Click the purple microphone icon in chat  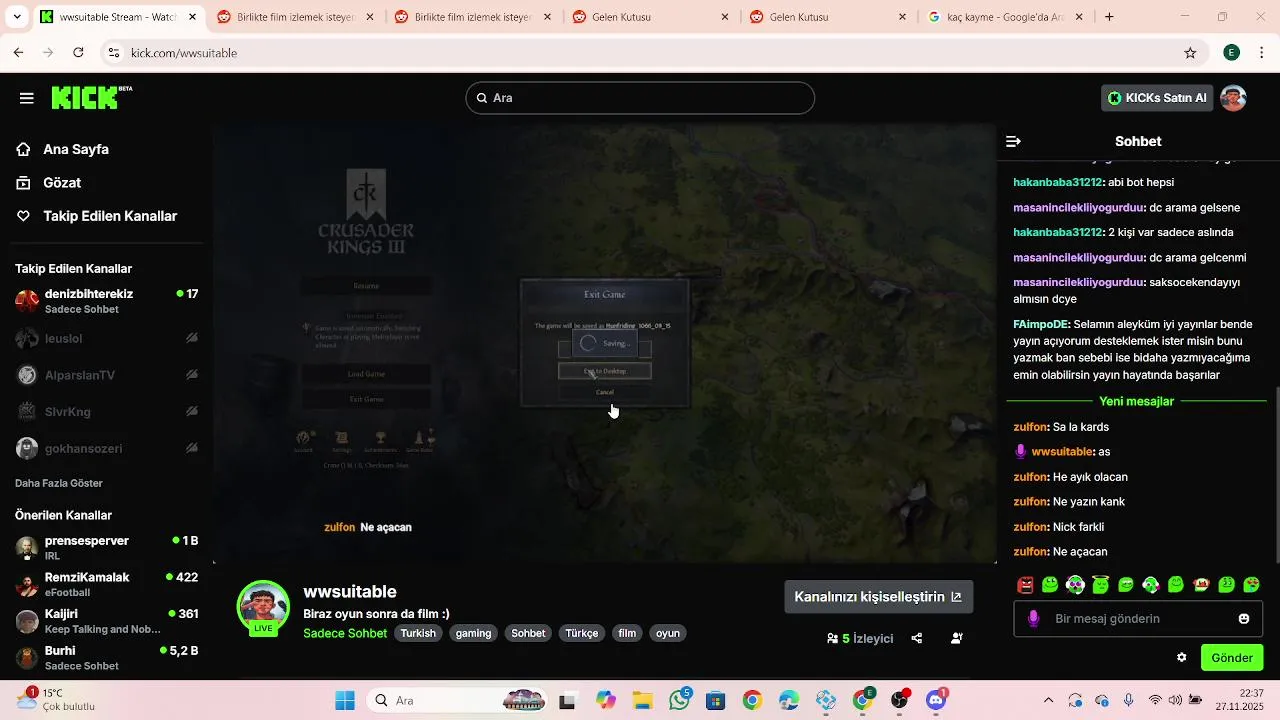1034,619
